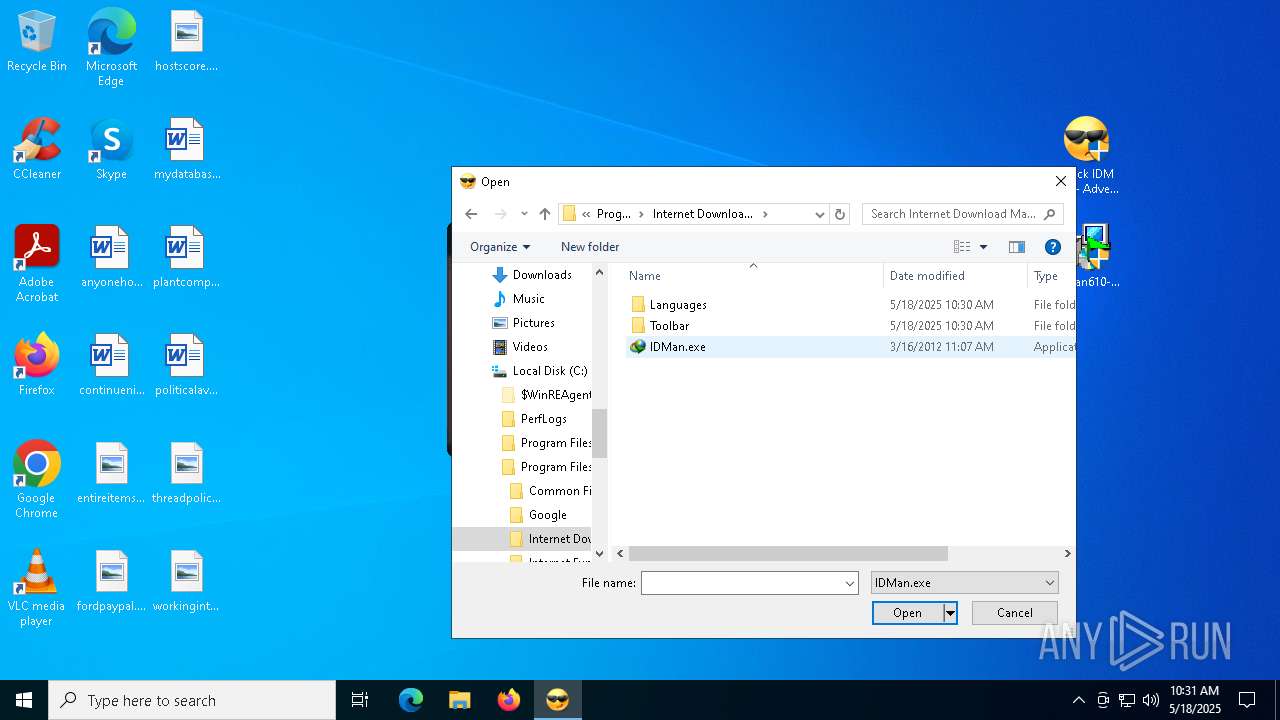
Task: Click the navigation pane vertical scrollbar
Action: pyautogui.click(x=600, y=432)
